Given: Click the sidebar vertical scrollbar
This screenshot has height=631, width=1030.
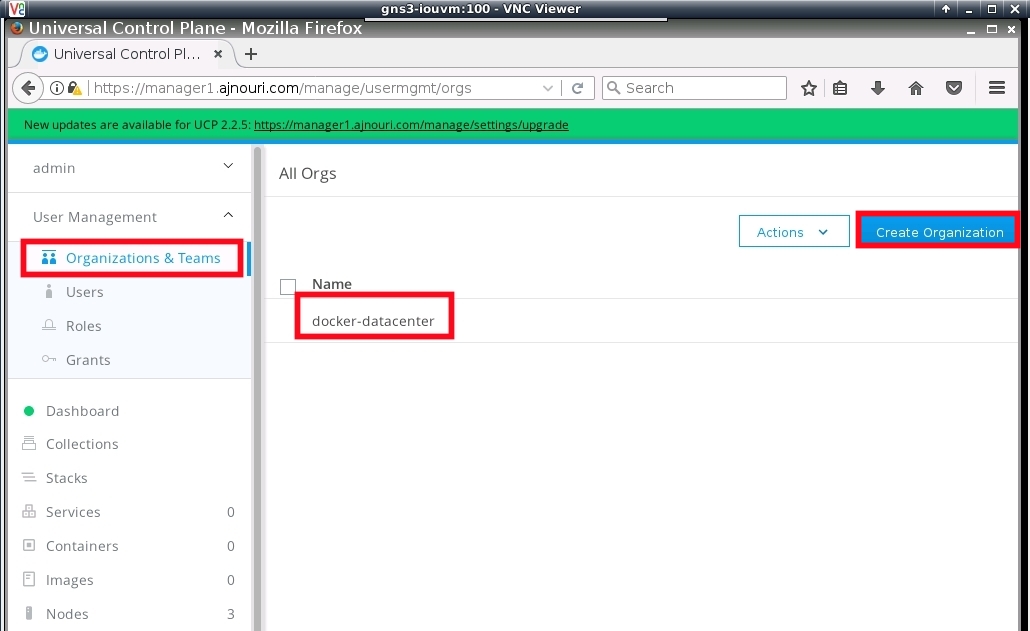Looking at the screenshot, I should click(x=258, y=387).
